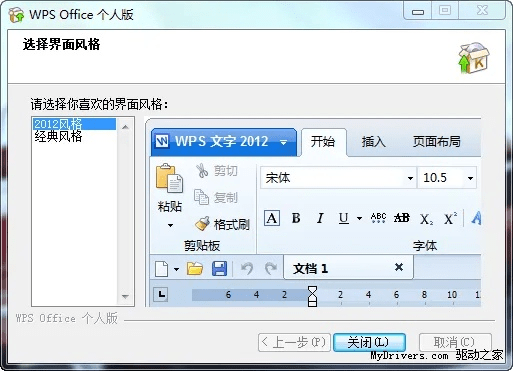This screenshot has height=371, width=513.
Task: Click the WPS installer box icon in header
Action: pos(474,58)
